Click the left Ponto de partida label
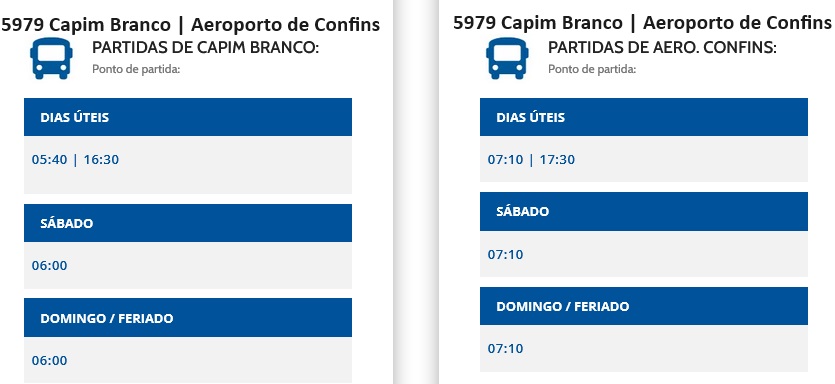 pyautogui.click(x=136, y=69)
